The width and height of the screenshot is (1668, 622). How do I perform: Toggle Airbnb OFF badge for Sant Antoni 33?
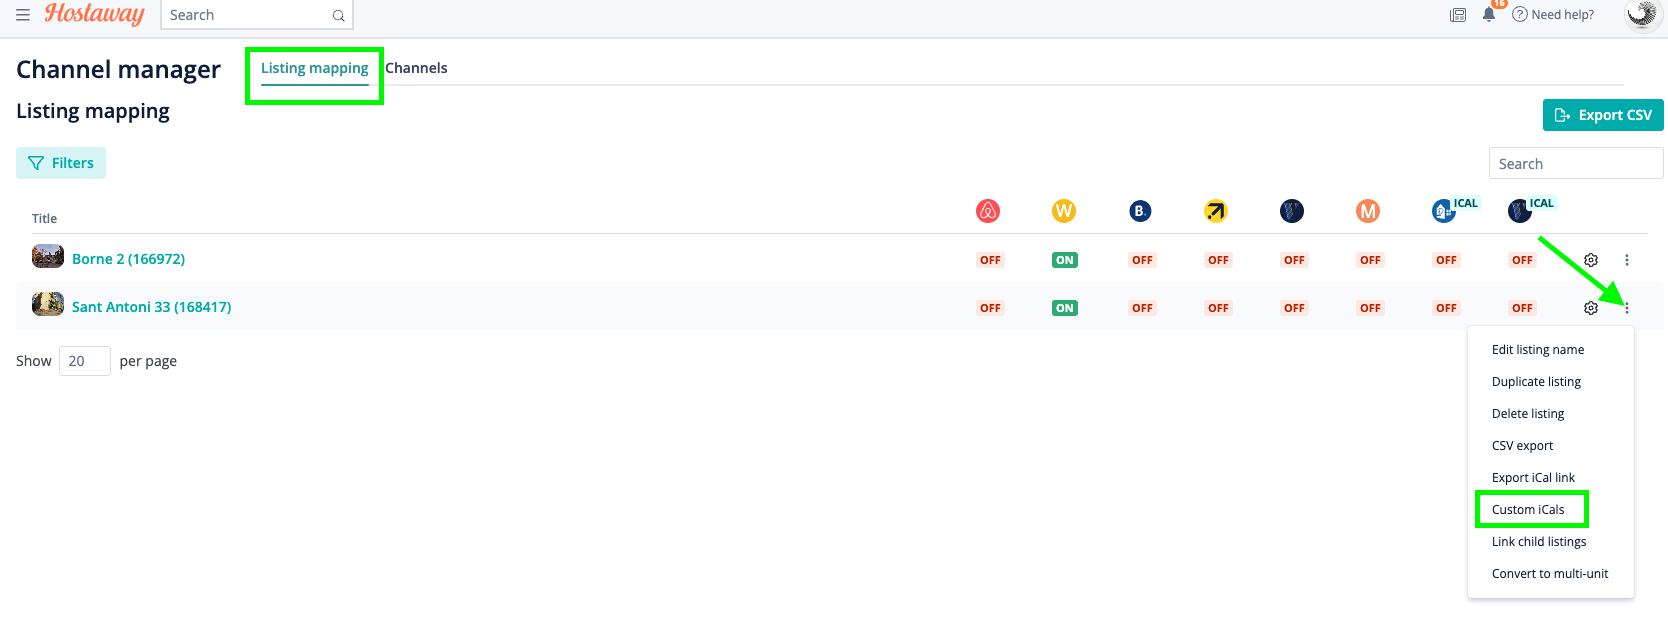pos(990,308)
